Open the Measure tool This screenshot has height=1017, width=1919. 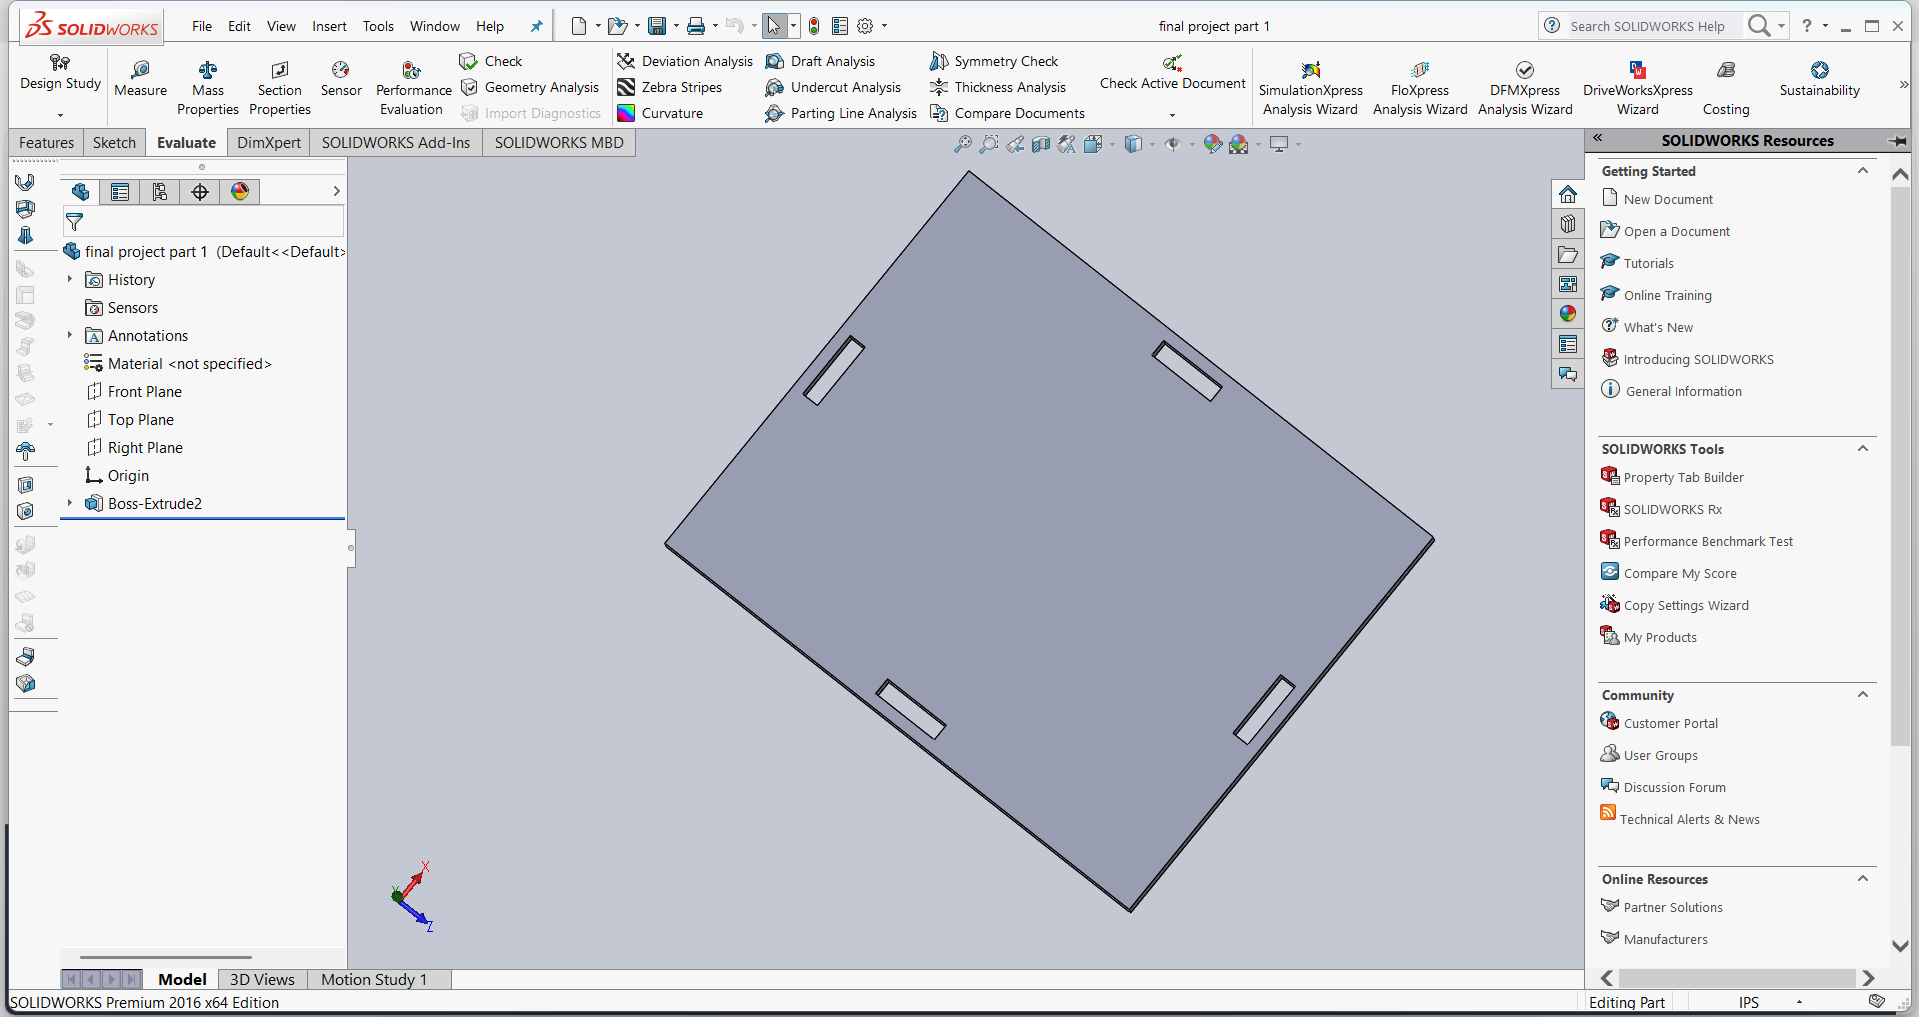pyautogui.click(x=140, y=79)
